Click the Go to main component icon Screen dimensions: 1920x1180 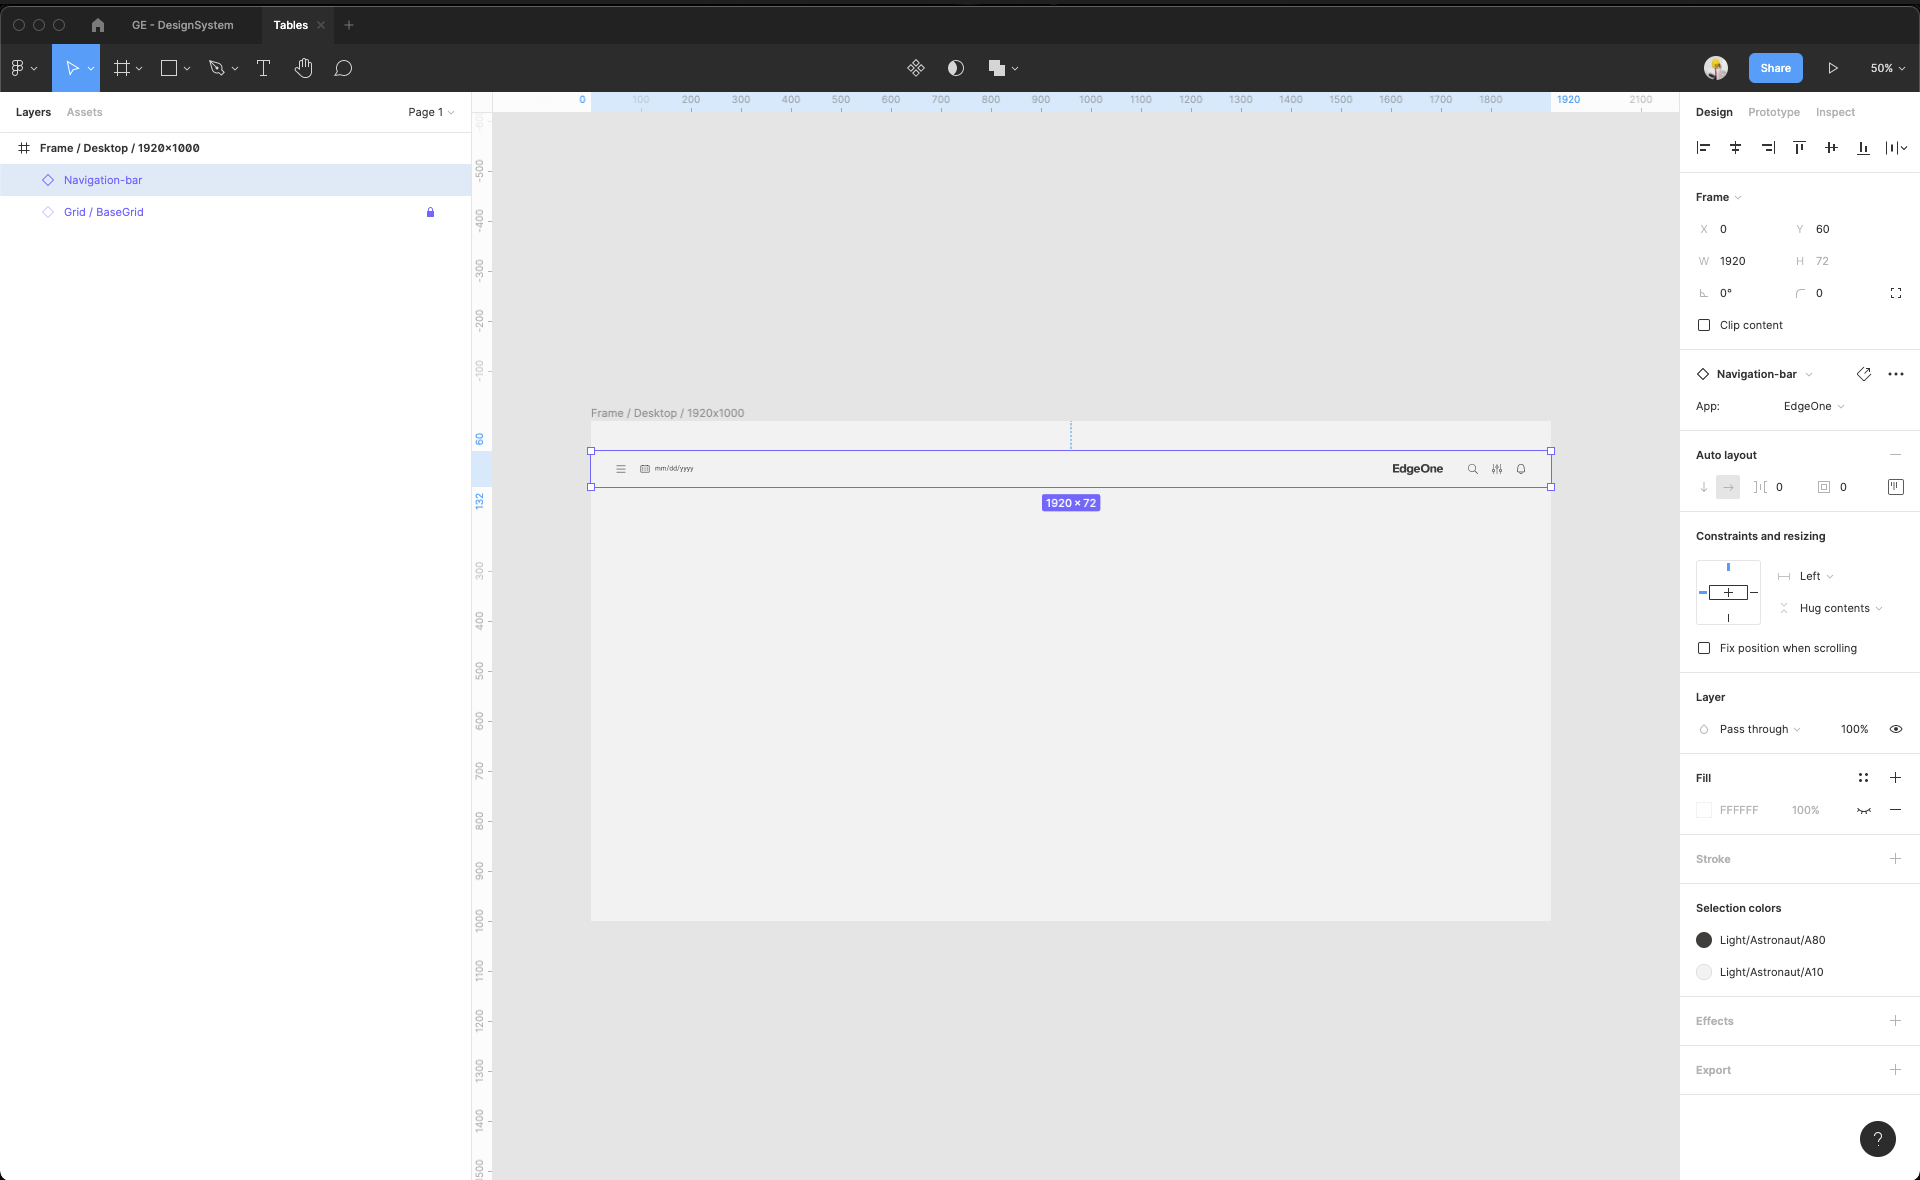1864,374
